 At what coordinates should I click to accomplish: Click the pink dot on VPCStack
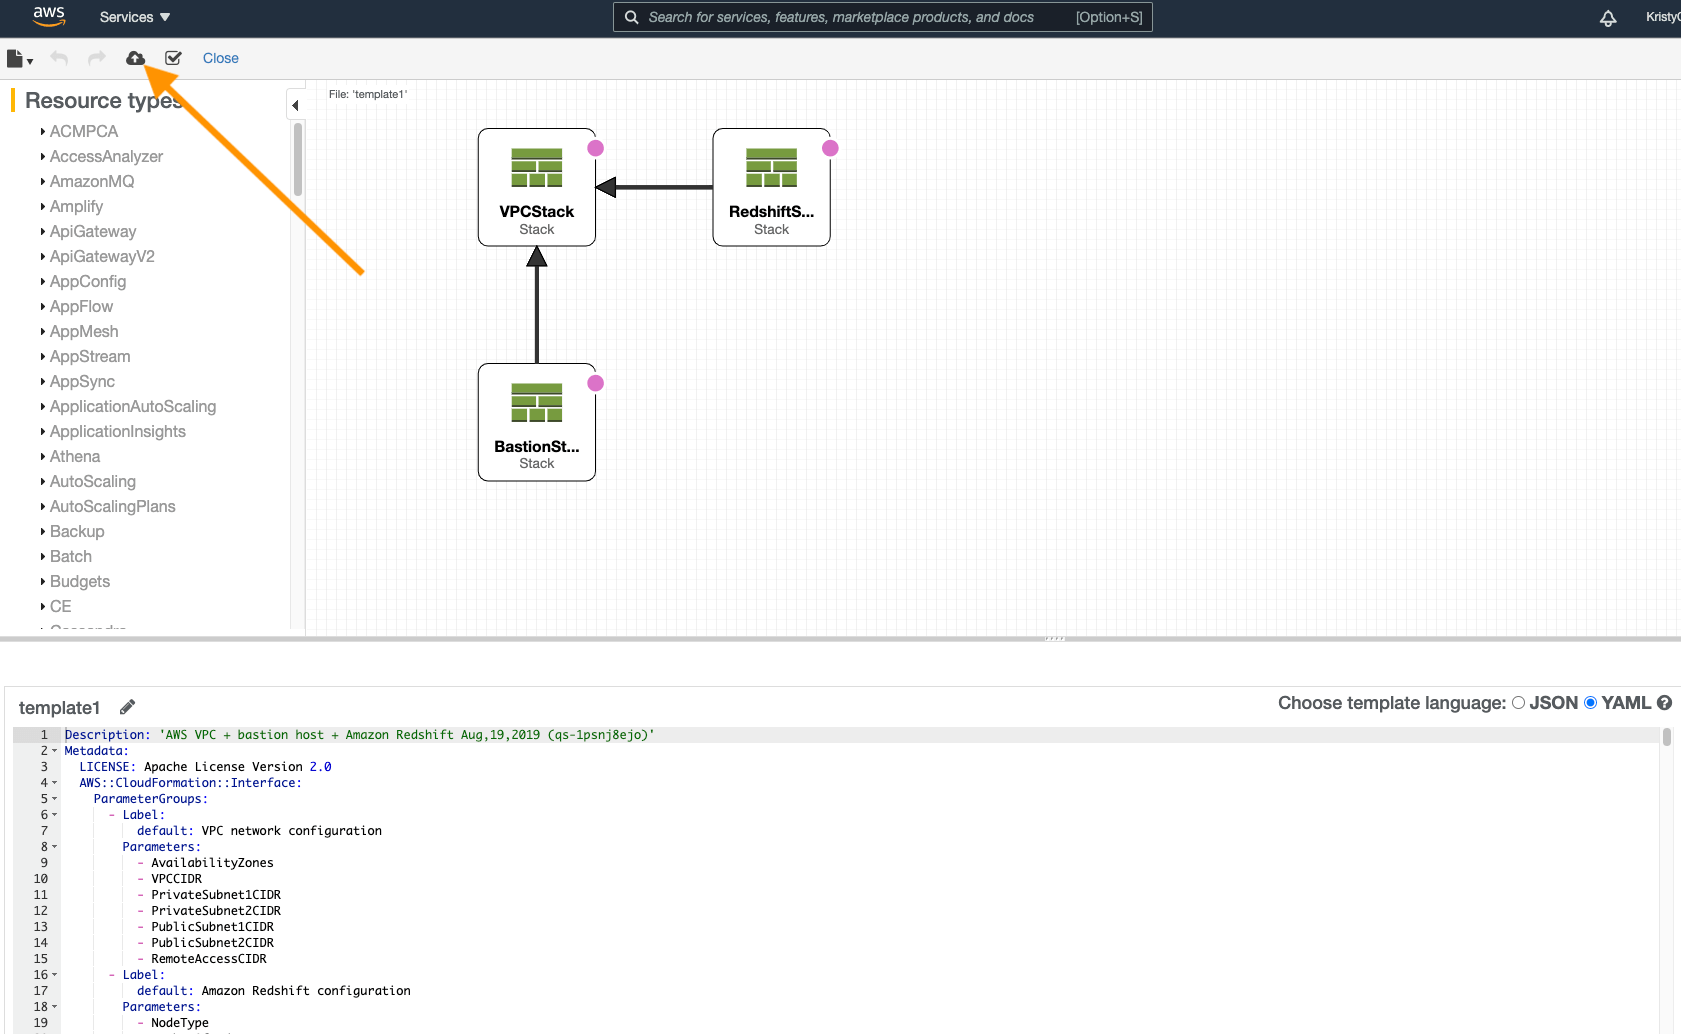coord(595,148)
